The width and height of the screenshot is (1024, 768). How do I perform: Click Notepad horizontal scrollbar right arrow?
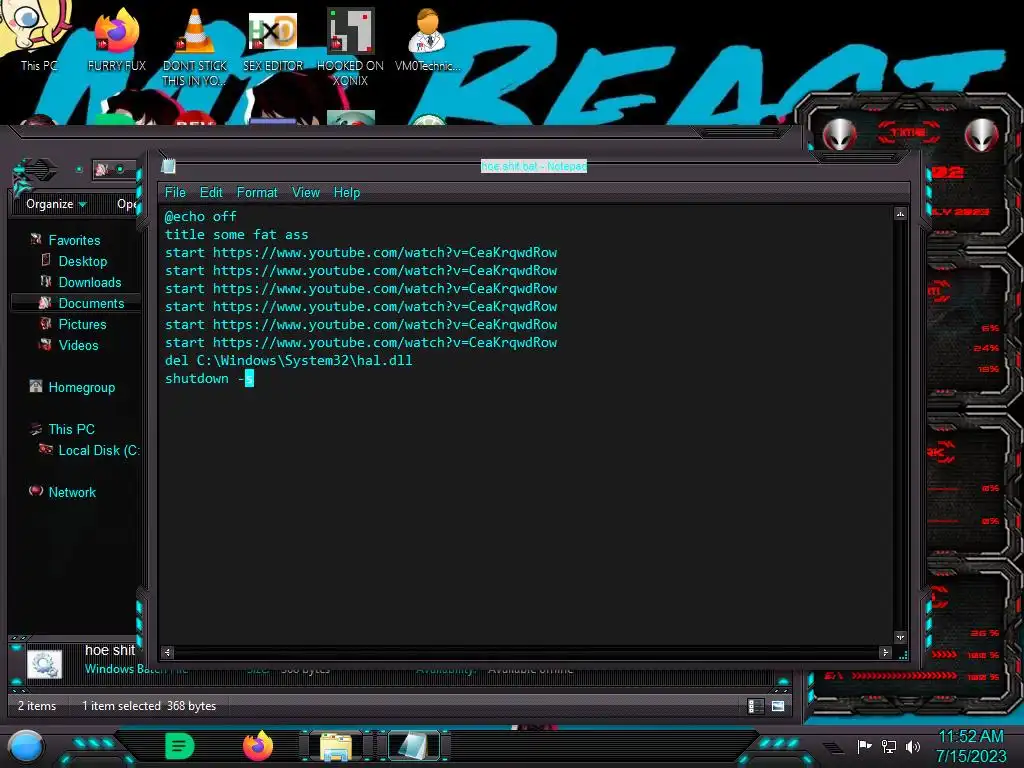click(x=886, y=652)
